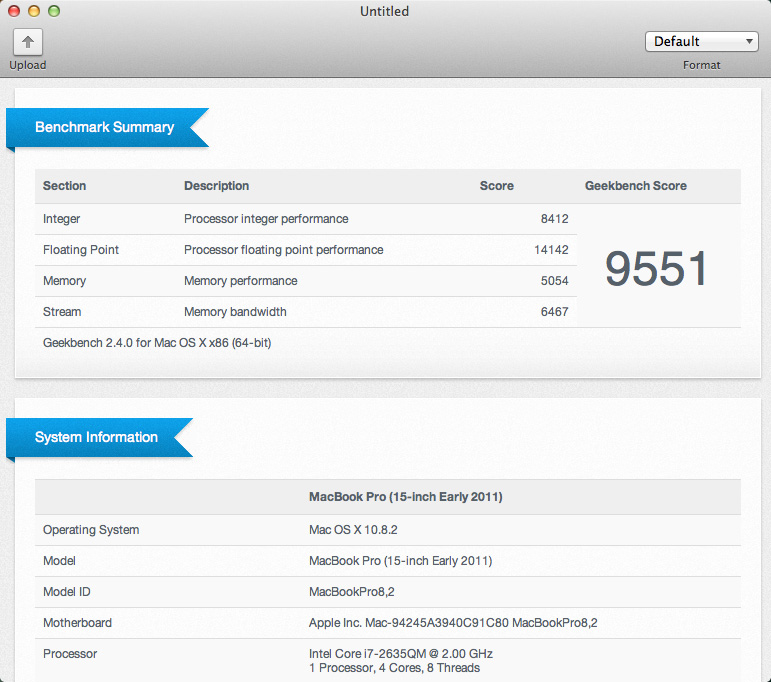Close the Untitled window with red button

coord(14,12)
